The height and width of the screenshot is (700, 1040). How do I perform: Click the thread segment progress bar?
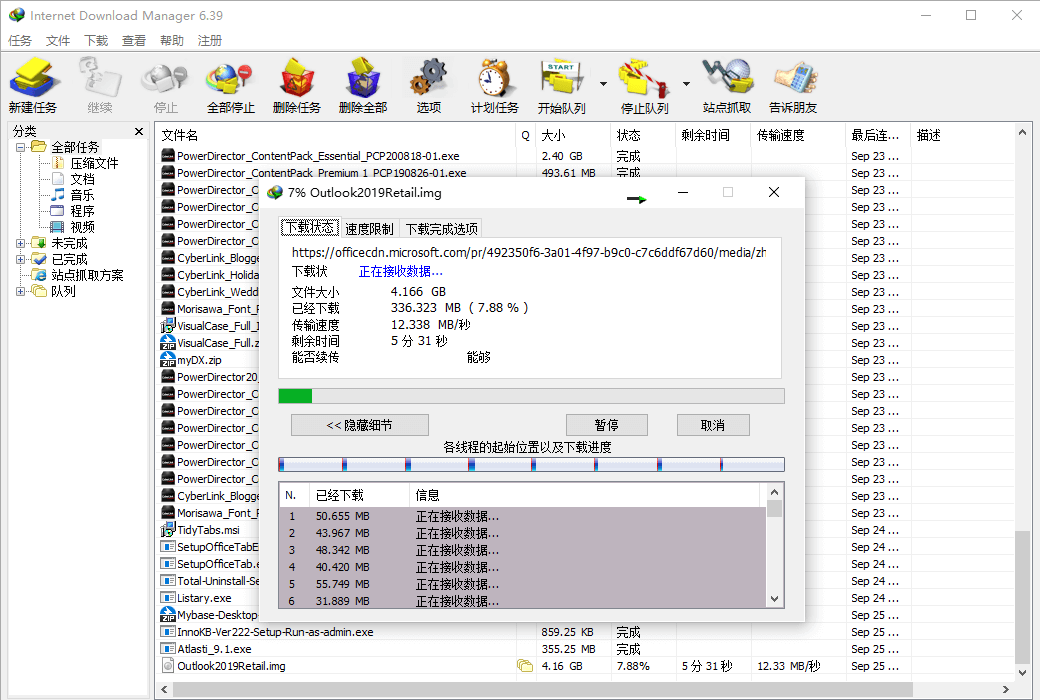tap(531, 464)
